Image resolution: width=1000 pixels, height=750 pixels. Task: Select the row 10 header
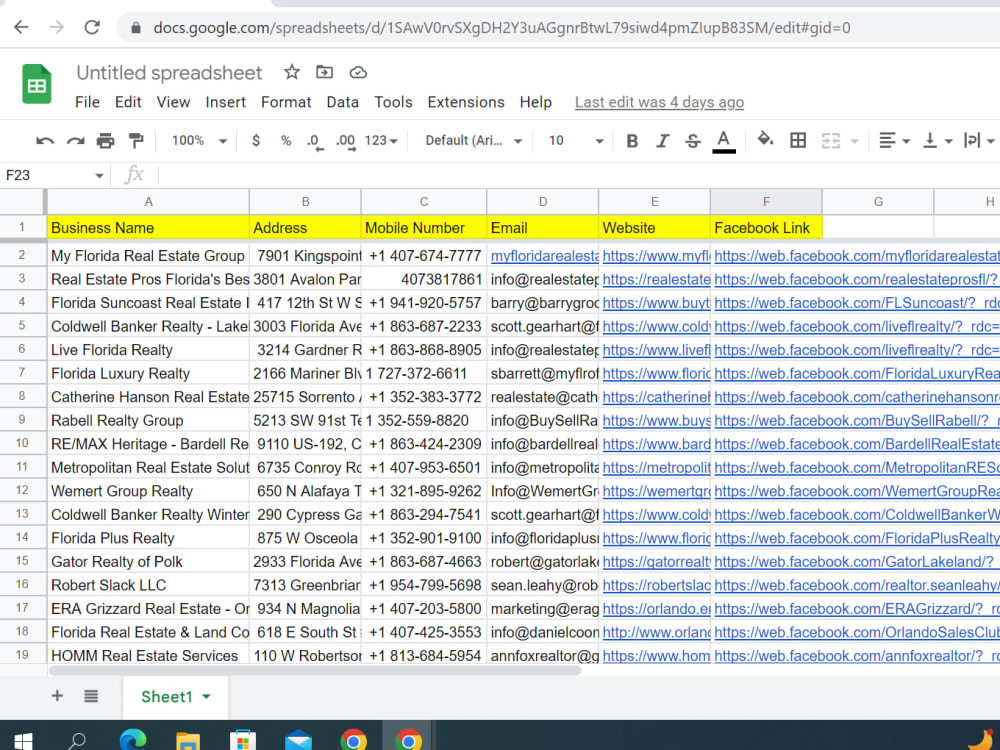click(22, 443)
